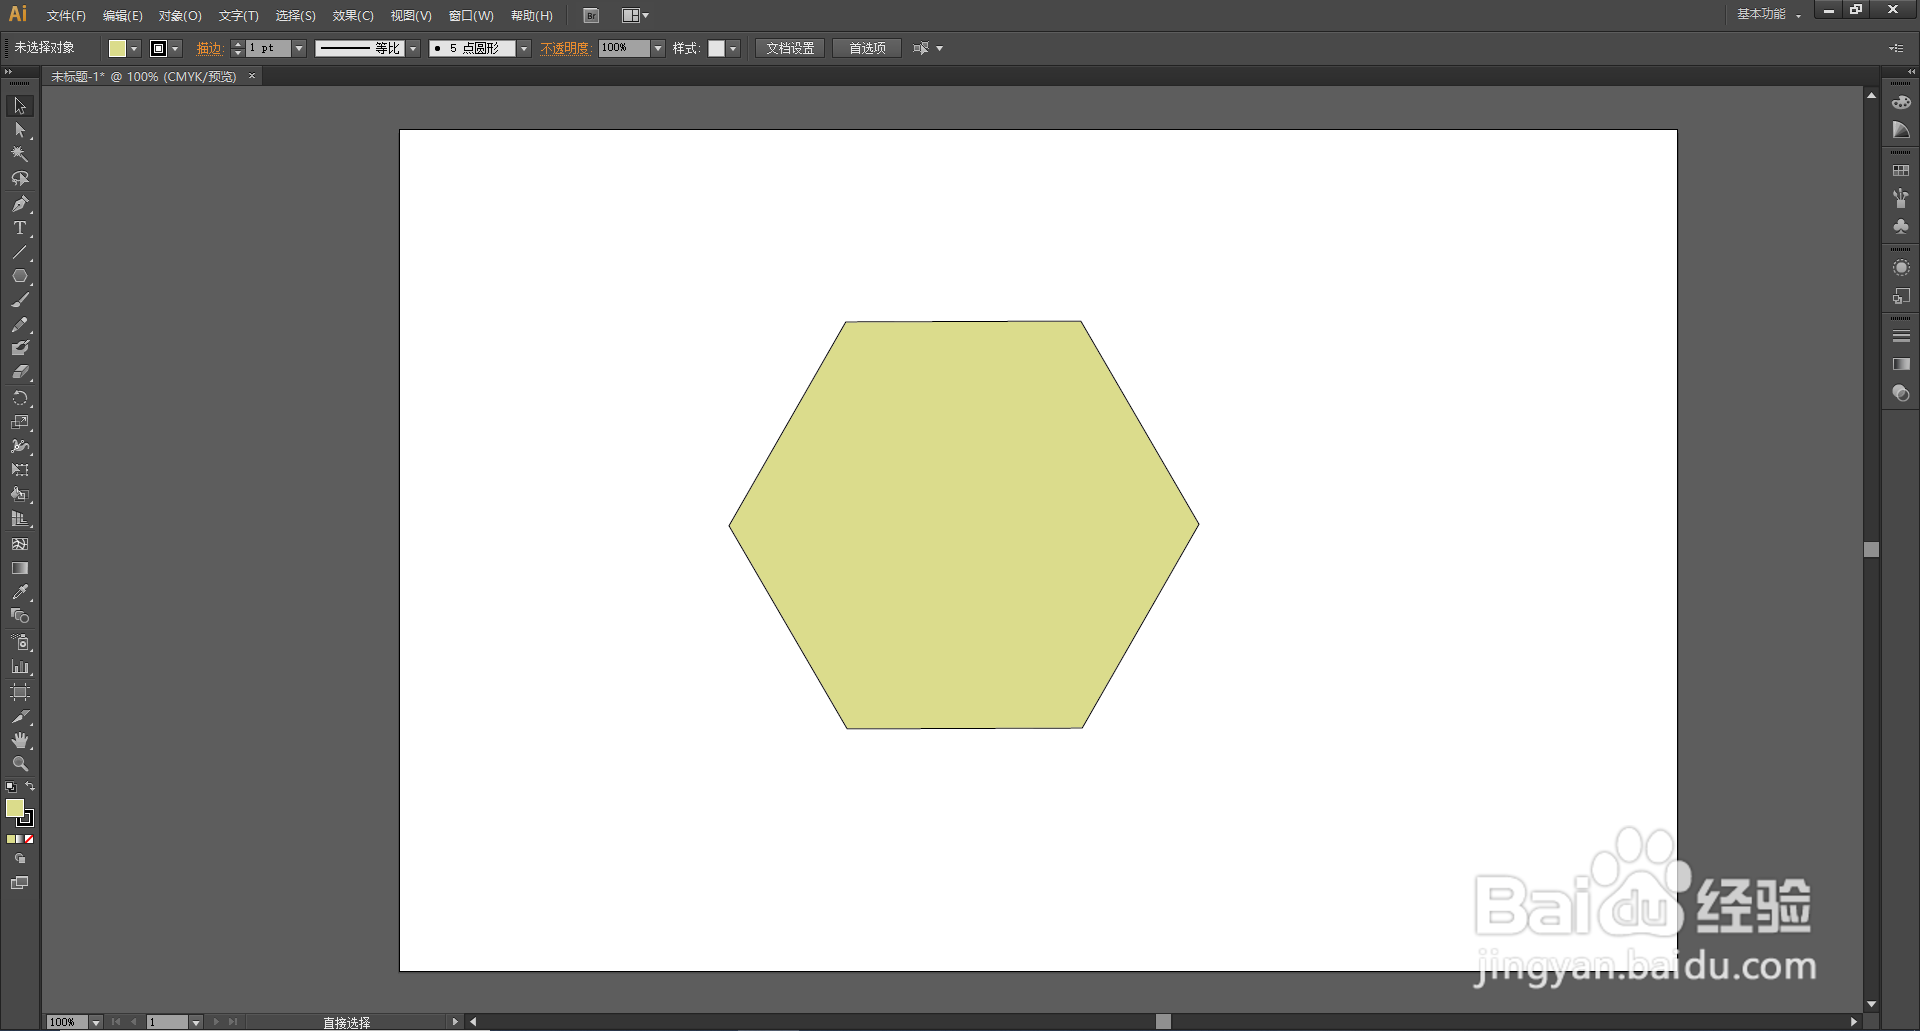This screenshot has width=1920, height=1031.
Task: Swap fill and stroke colors
Action: point(30,787)
